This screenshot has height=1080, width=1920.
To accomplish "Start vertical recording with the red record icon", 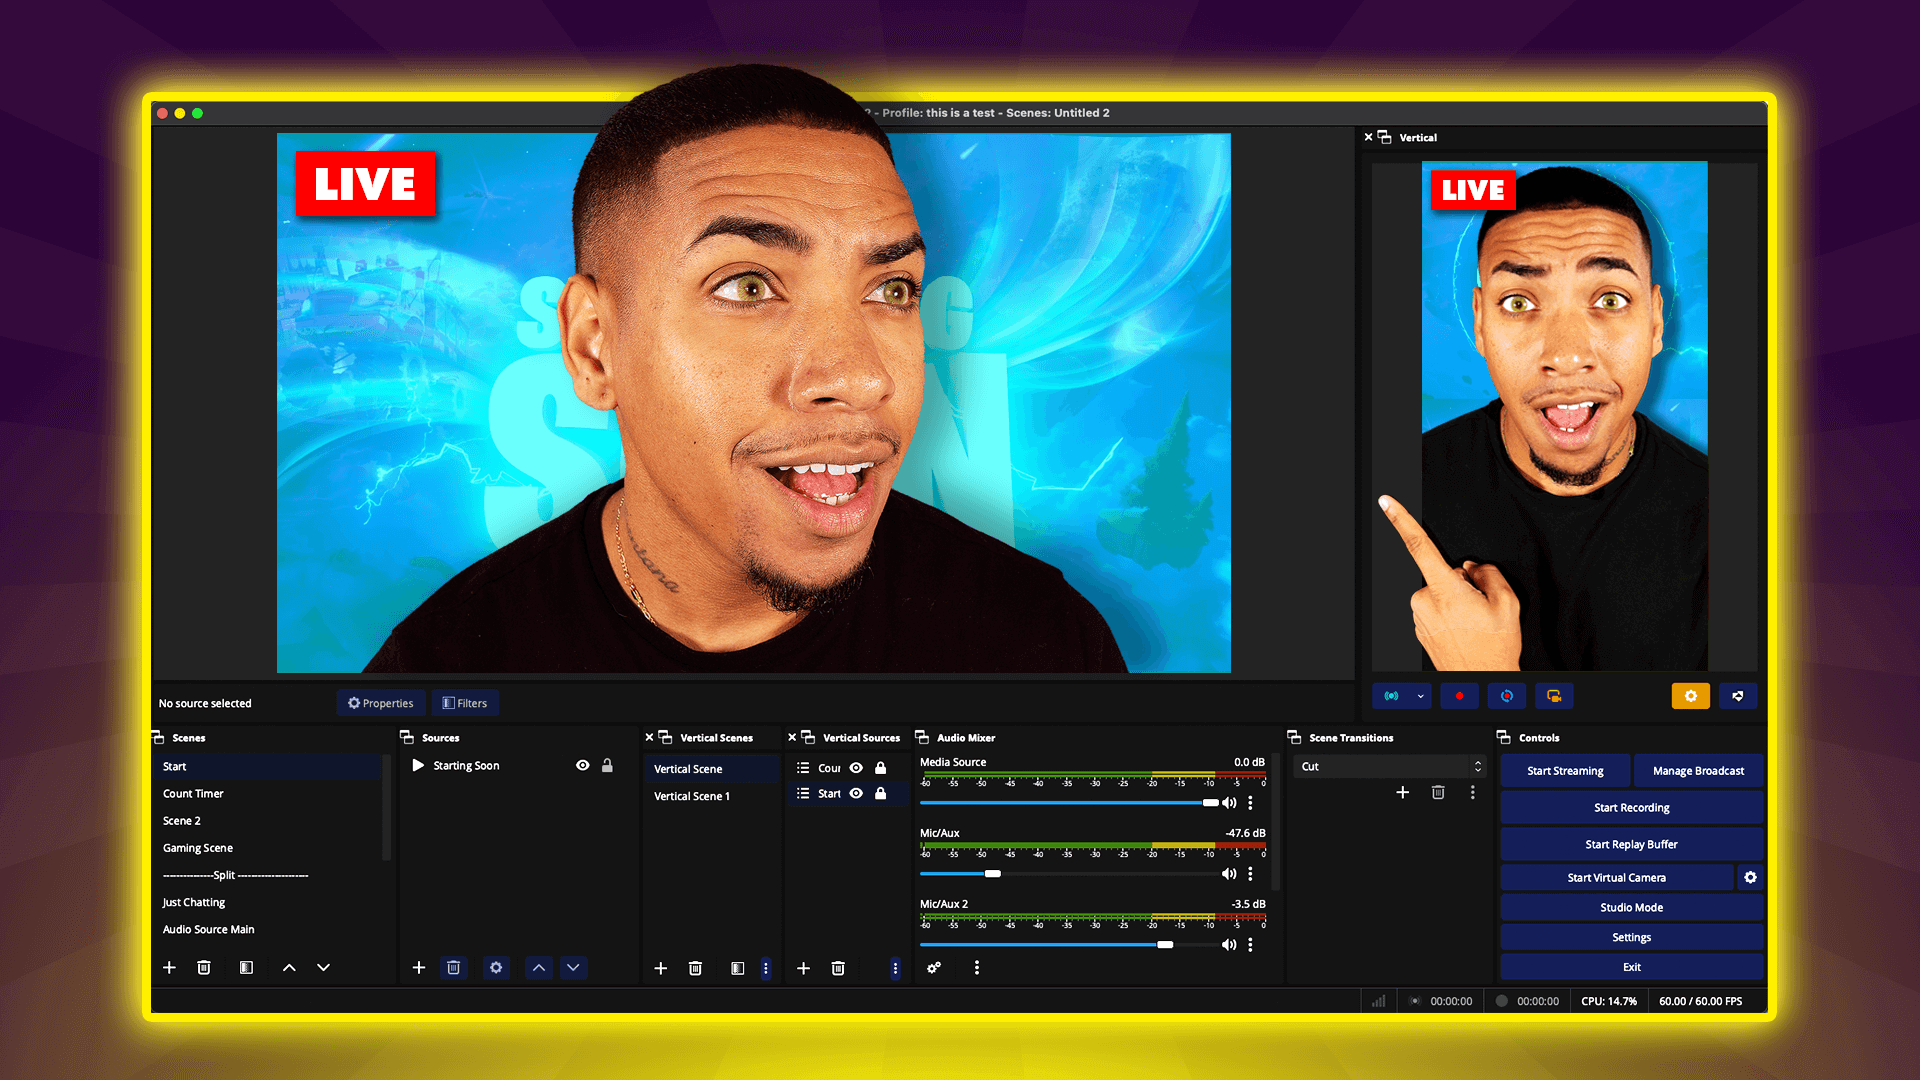I will 1459,695.
